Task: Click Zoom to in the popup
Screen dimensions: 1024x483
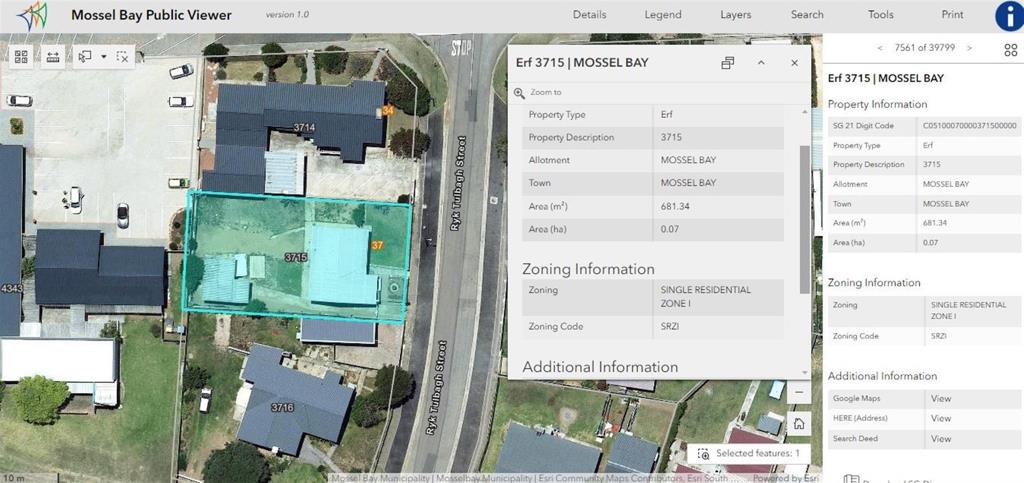Action: tap(545, 93)
